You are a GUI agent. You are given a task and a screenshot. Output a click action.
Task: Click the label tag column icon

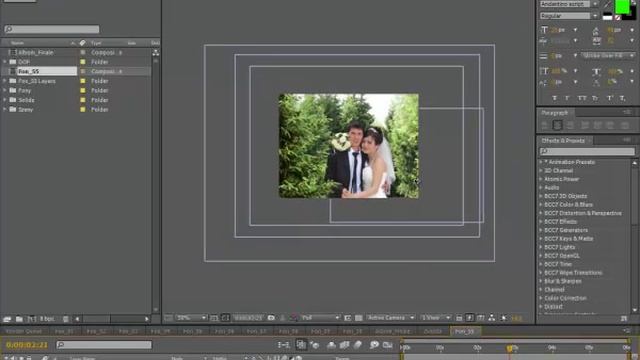(x=82, y=43)
